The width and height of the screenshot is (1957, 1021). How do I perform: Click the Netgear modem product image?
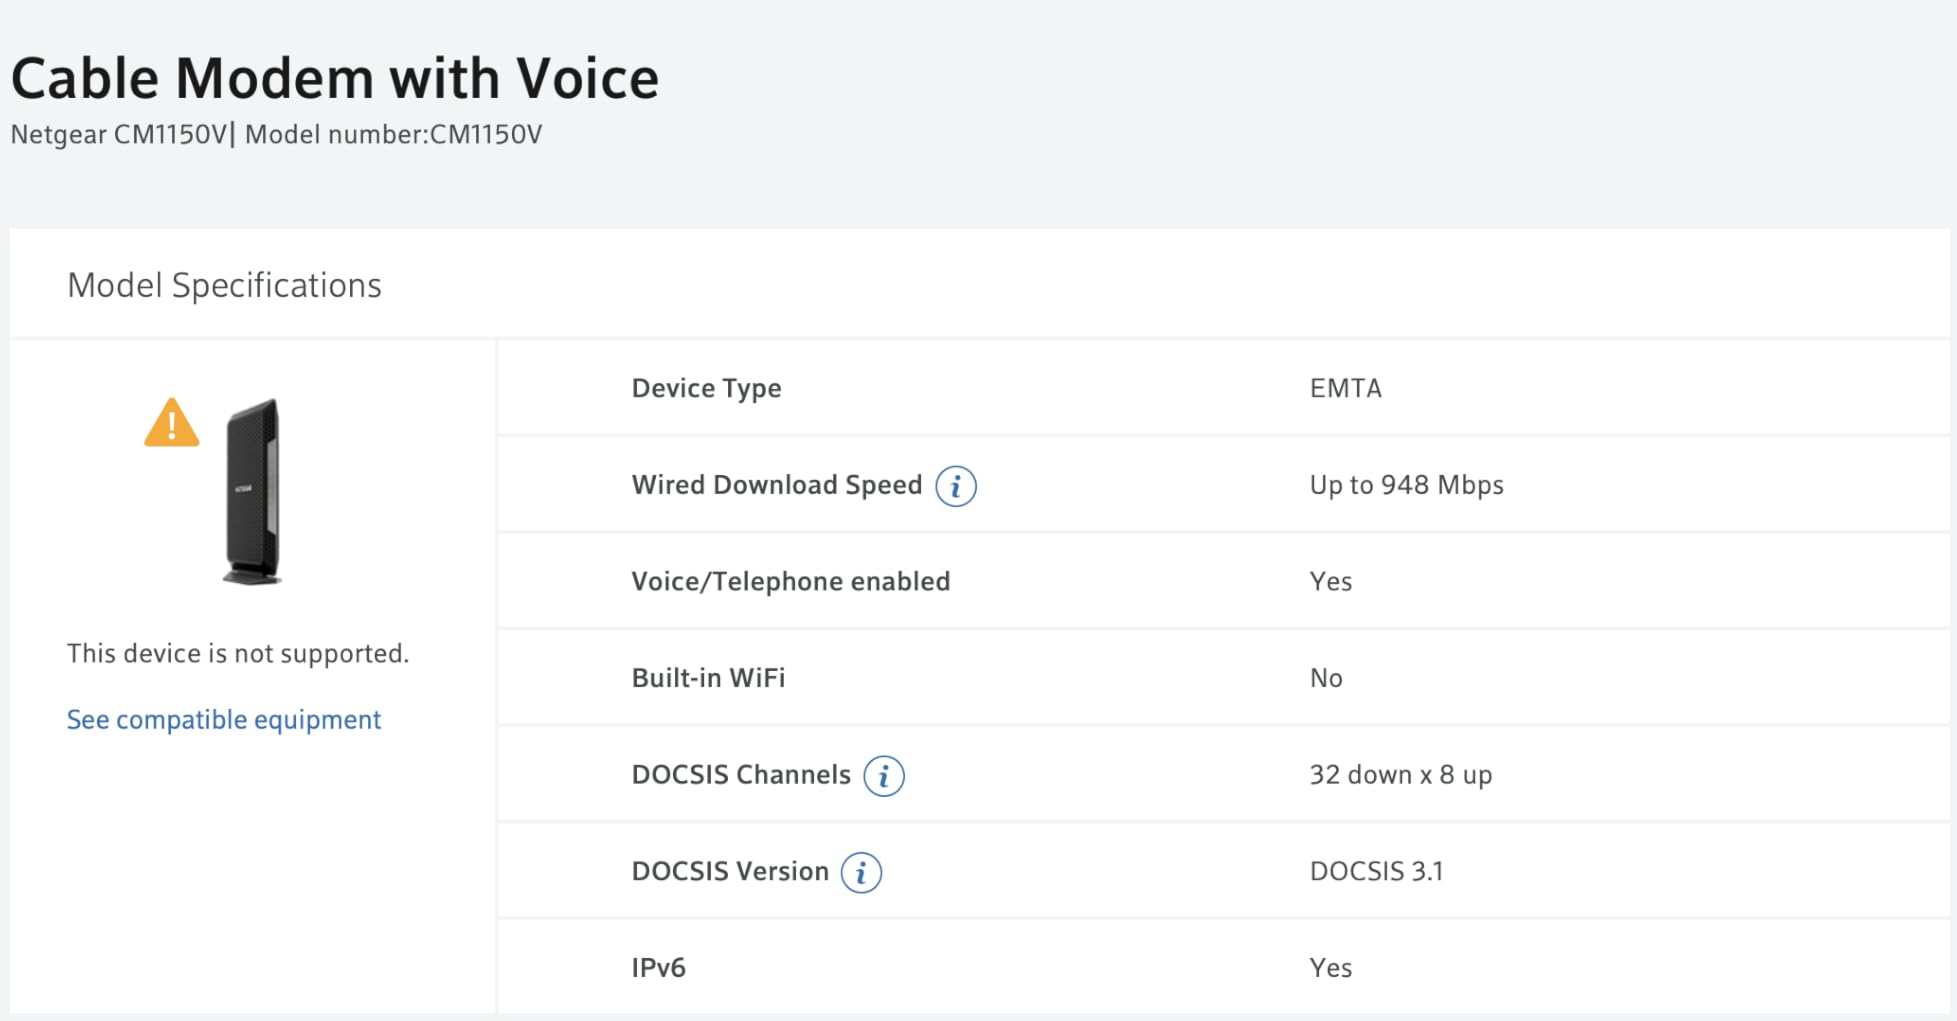(x=252, y=491)
